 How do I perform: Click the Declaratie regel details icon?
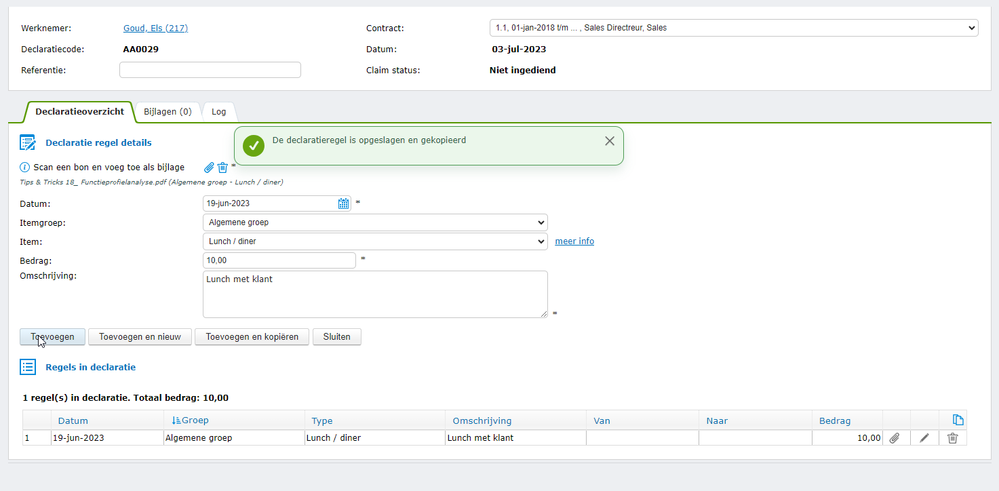click(x=27, y=143)
